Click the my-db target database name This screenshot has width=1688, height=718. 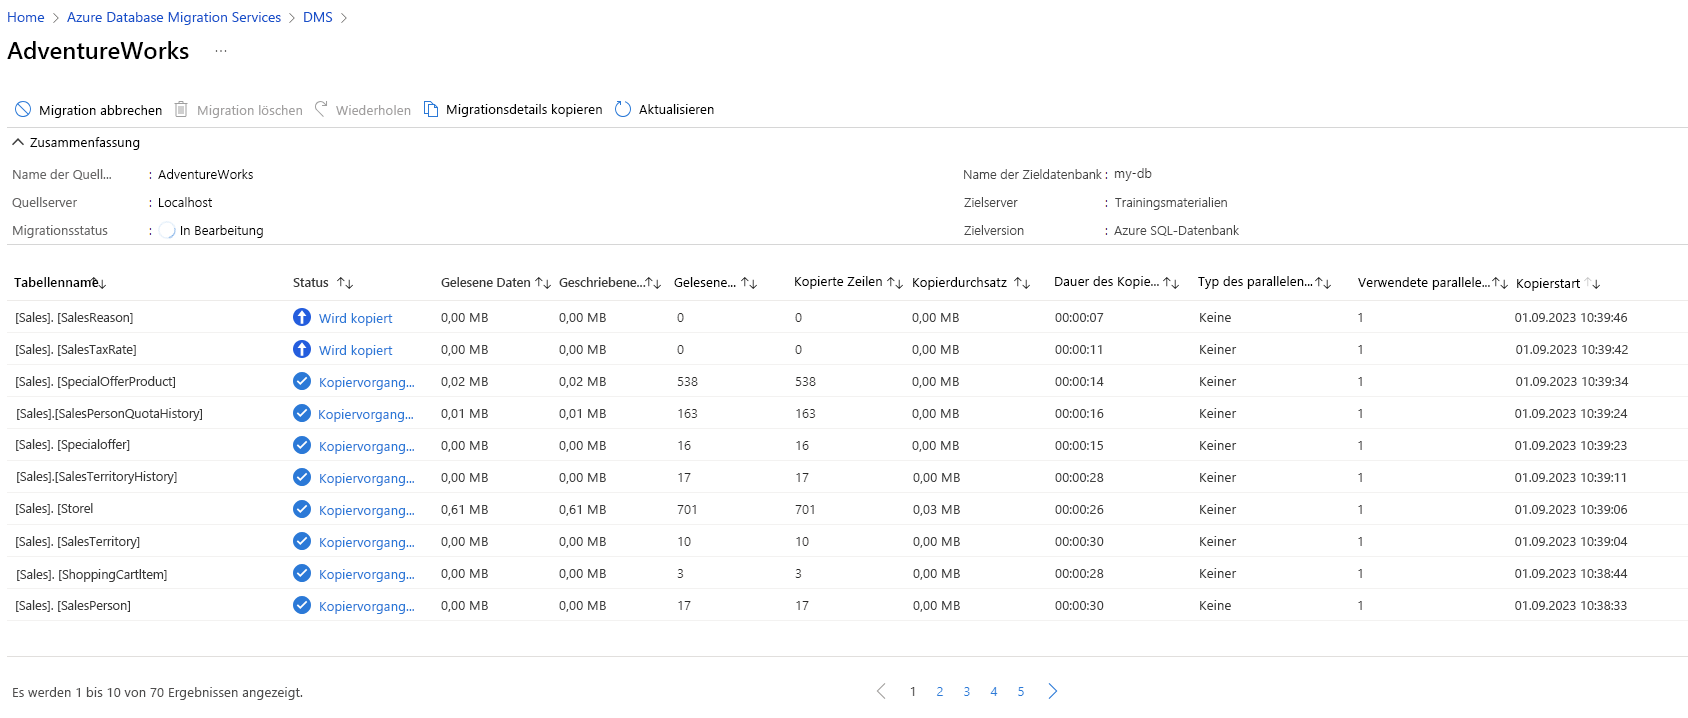tap(1133, 174)
